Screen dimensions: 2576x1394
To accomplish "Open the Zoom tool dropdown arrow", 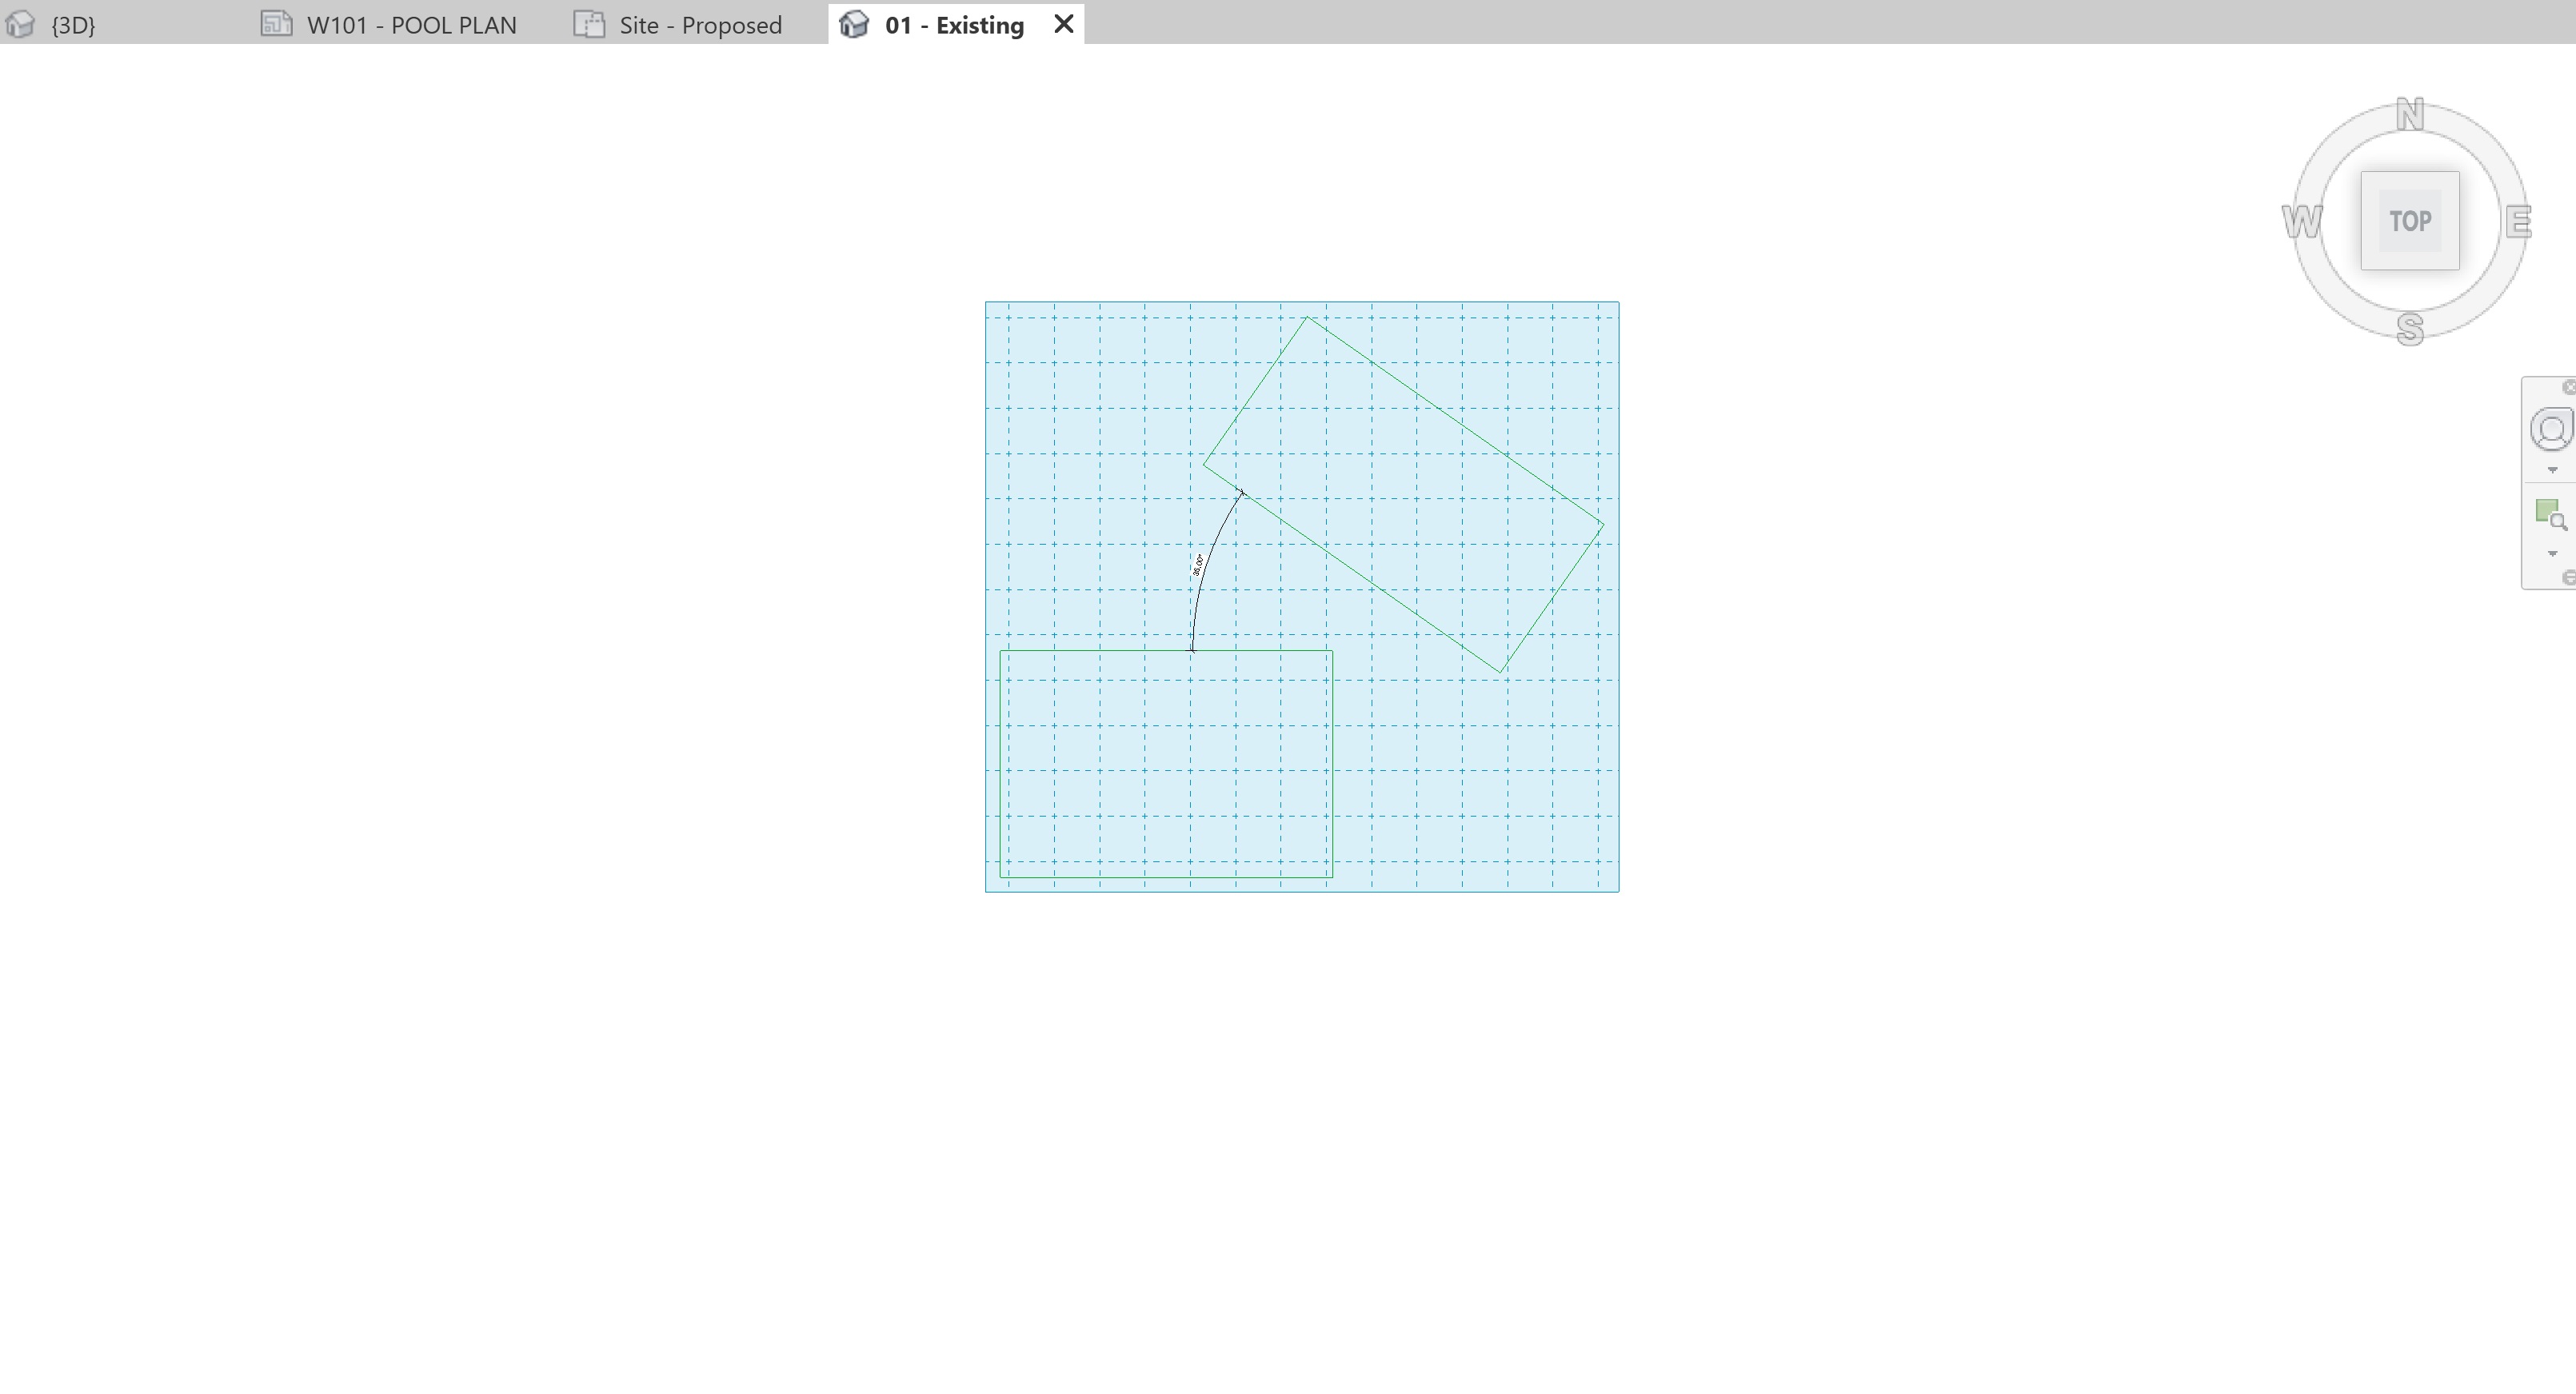I will [2551, 554].
